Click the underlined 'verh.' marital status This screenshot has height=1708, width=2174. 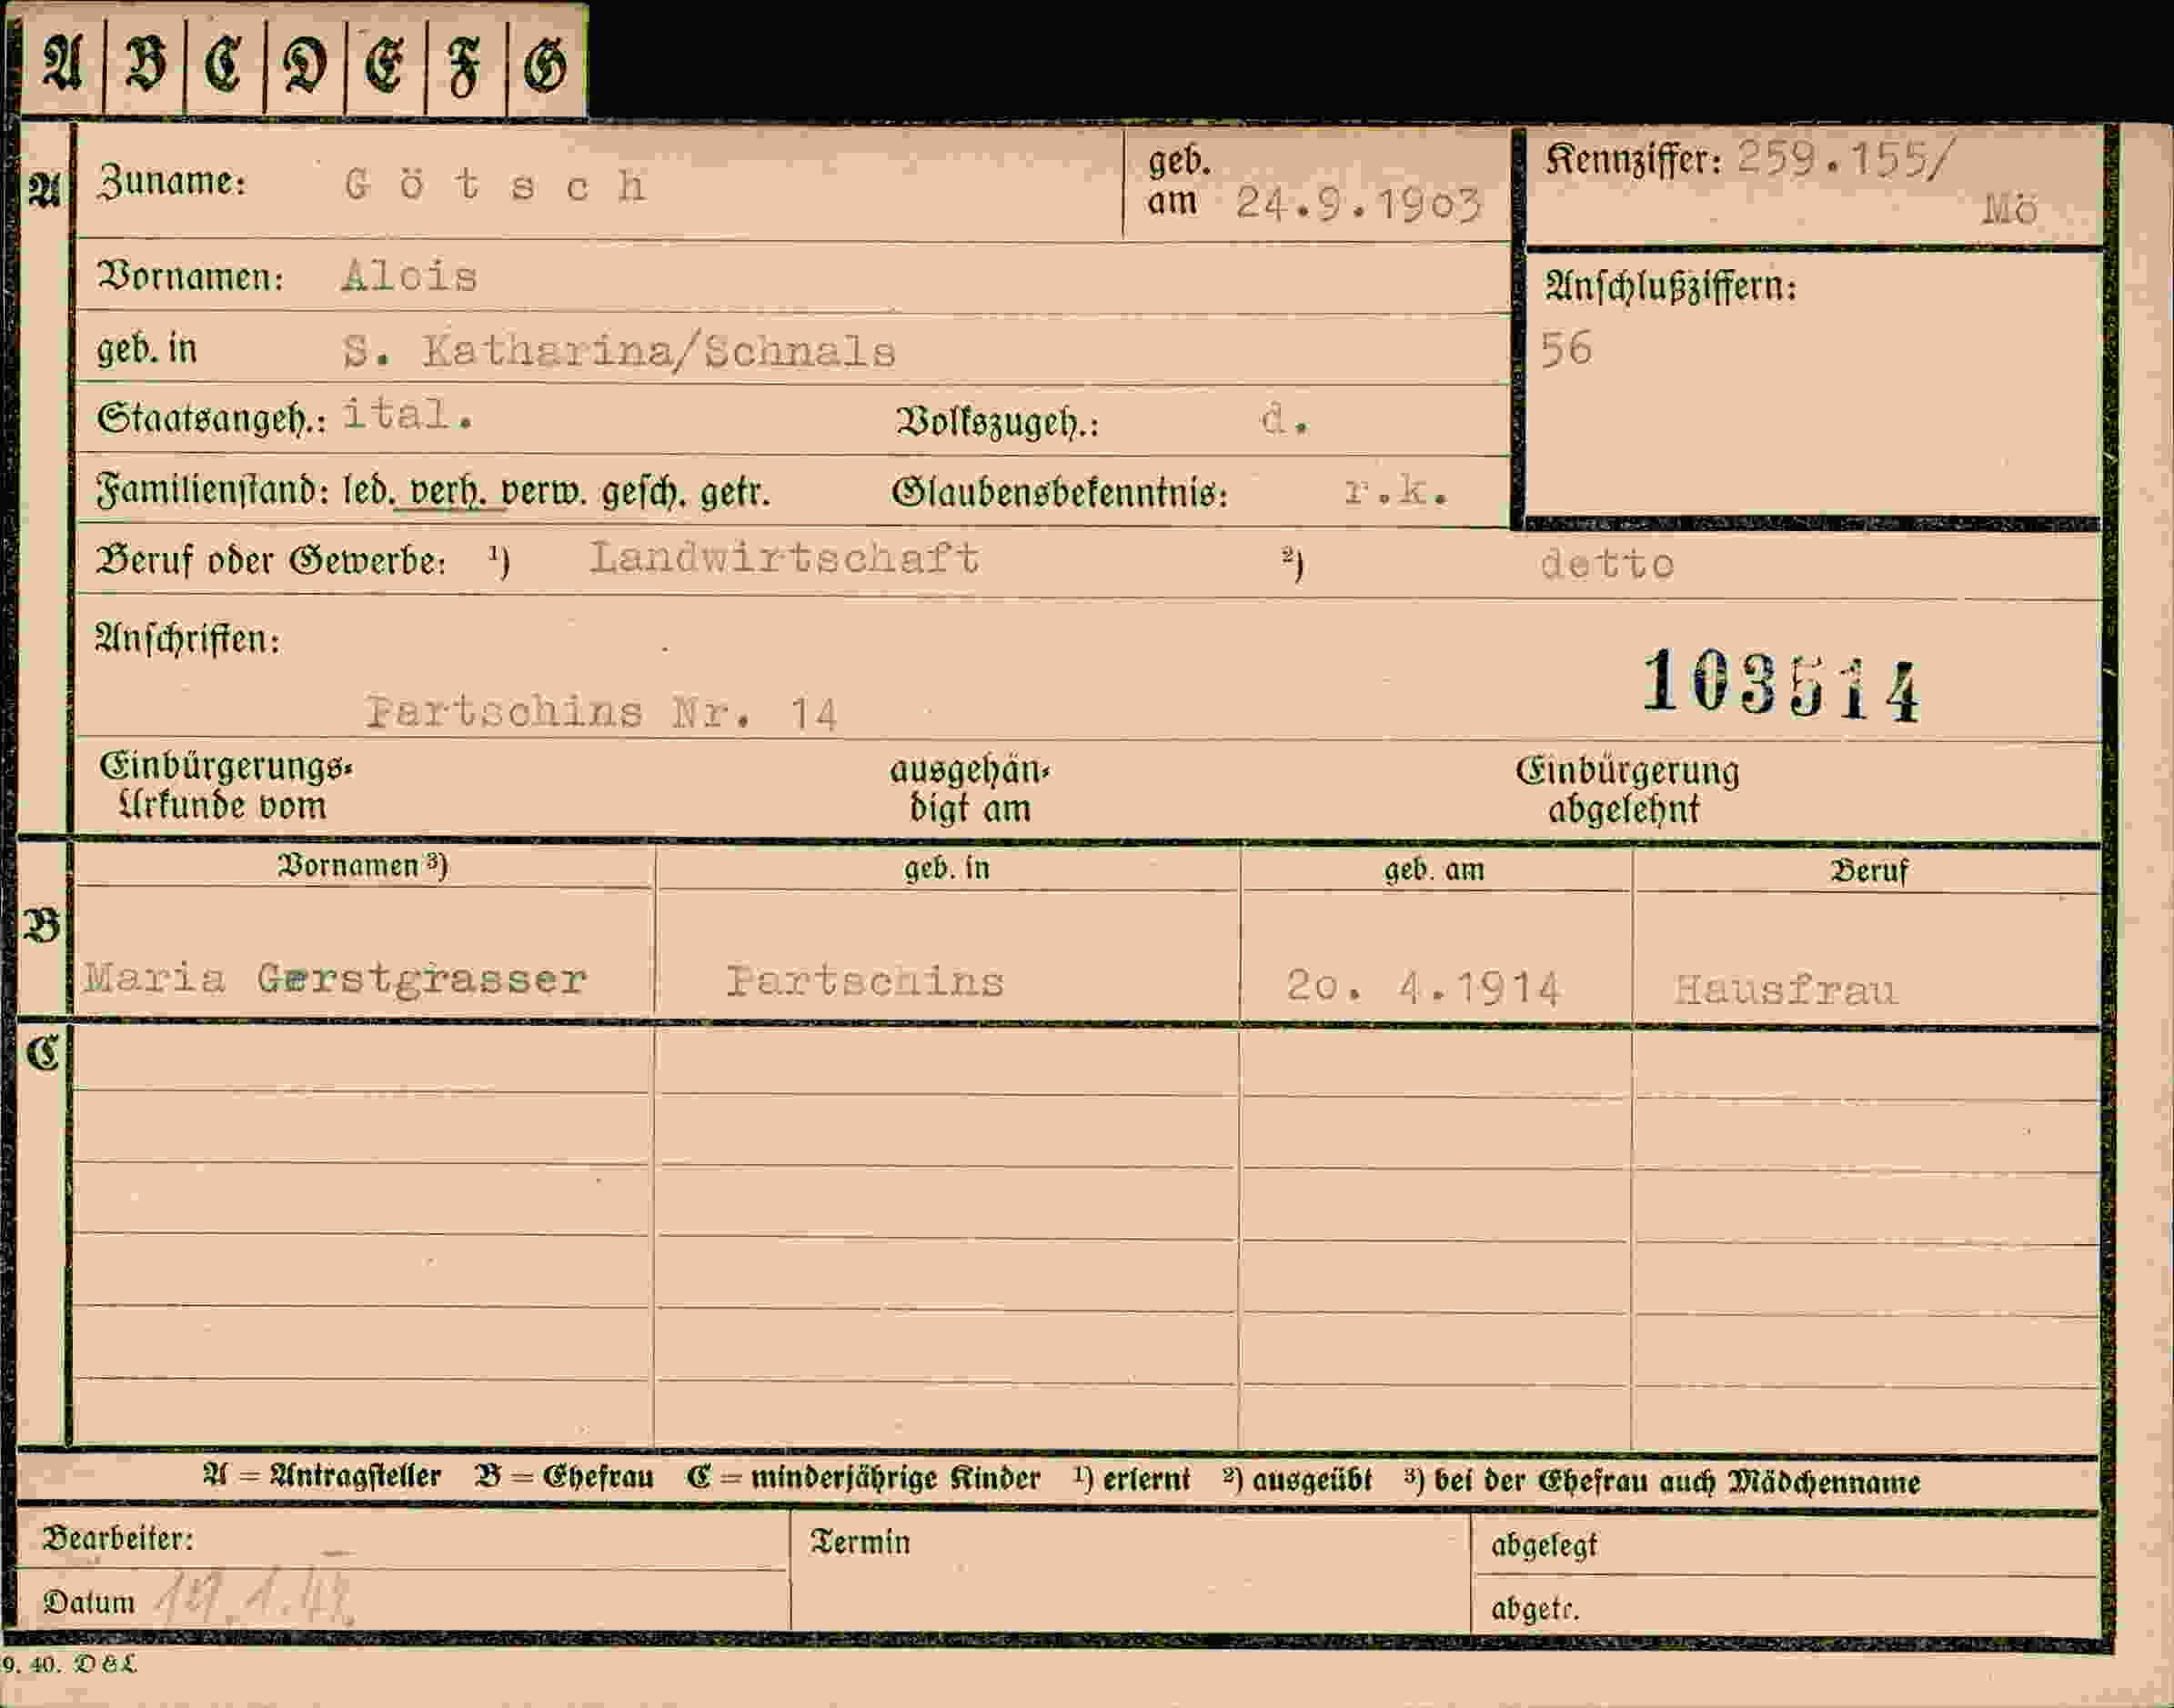tap(449, 492)
